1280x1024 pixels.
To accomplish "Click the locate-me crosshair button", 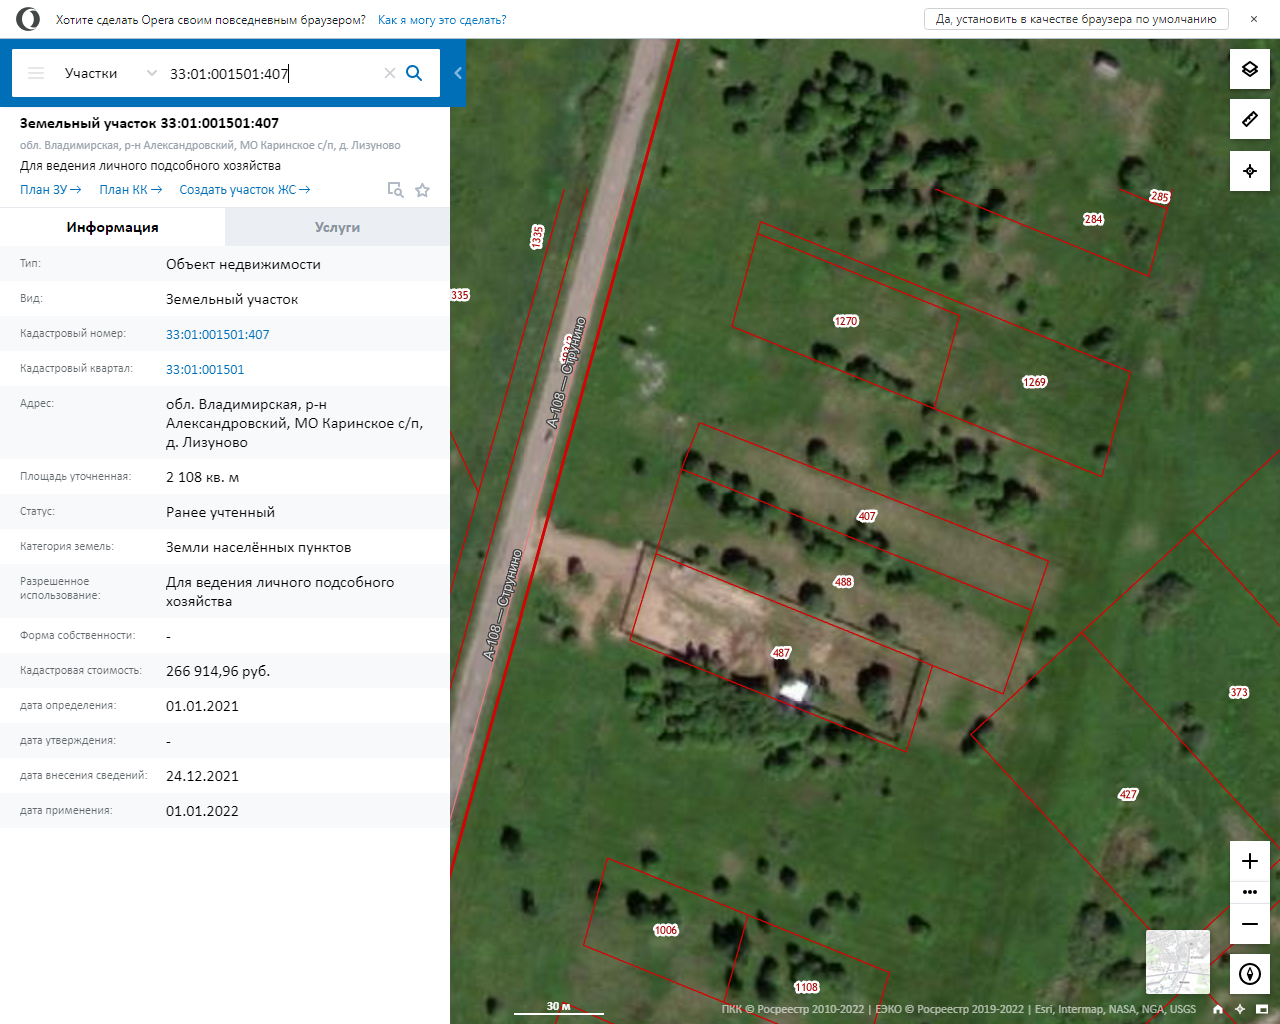I will [x=1249, y=171].
